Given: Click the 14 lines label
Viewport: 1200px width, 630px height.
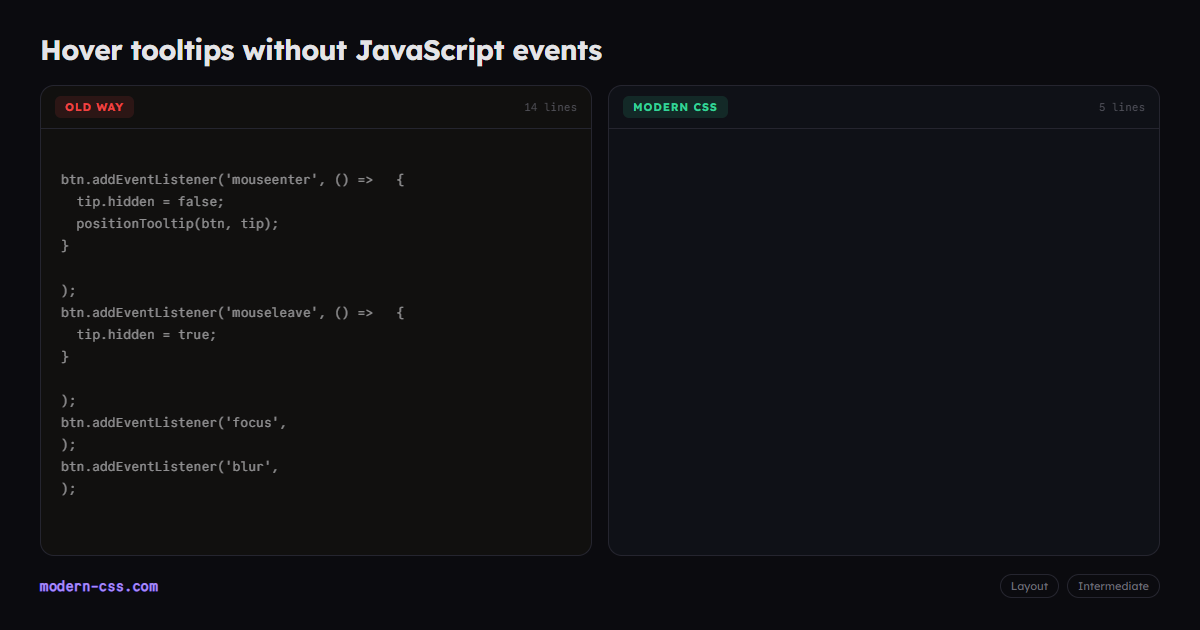Looking at the screenshot, I should tap(550, 107).
